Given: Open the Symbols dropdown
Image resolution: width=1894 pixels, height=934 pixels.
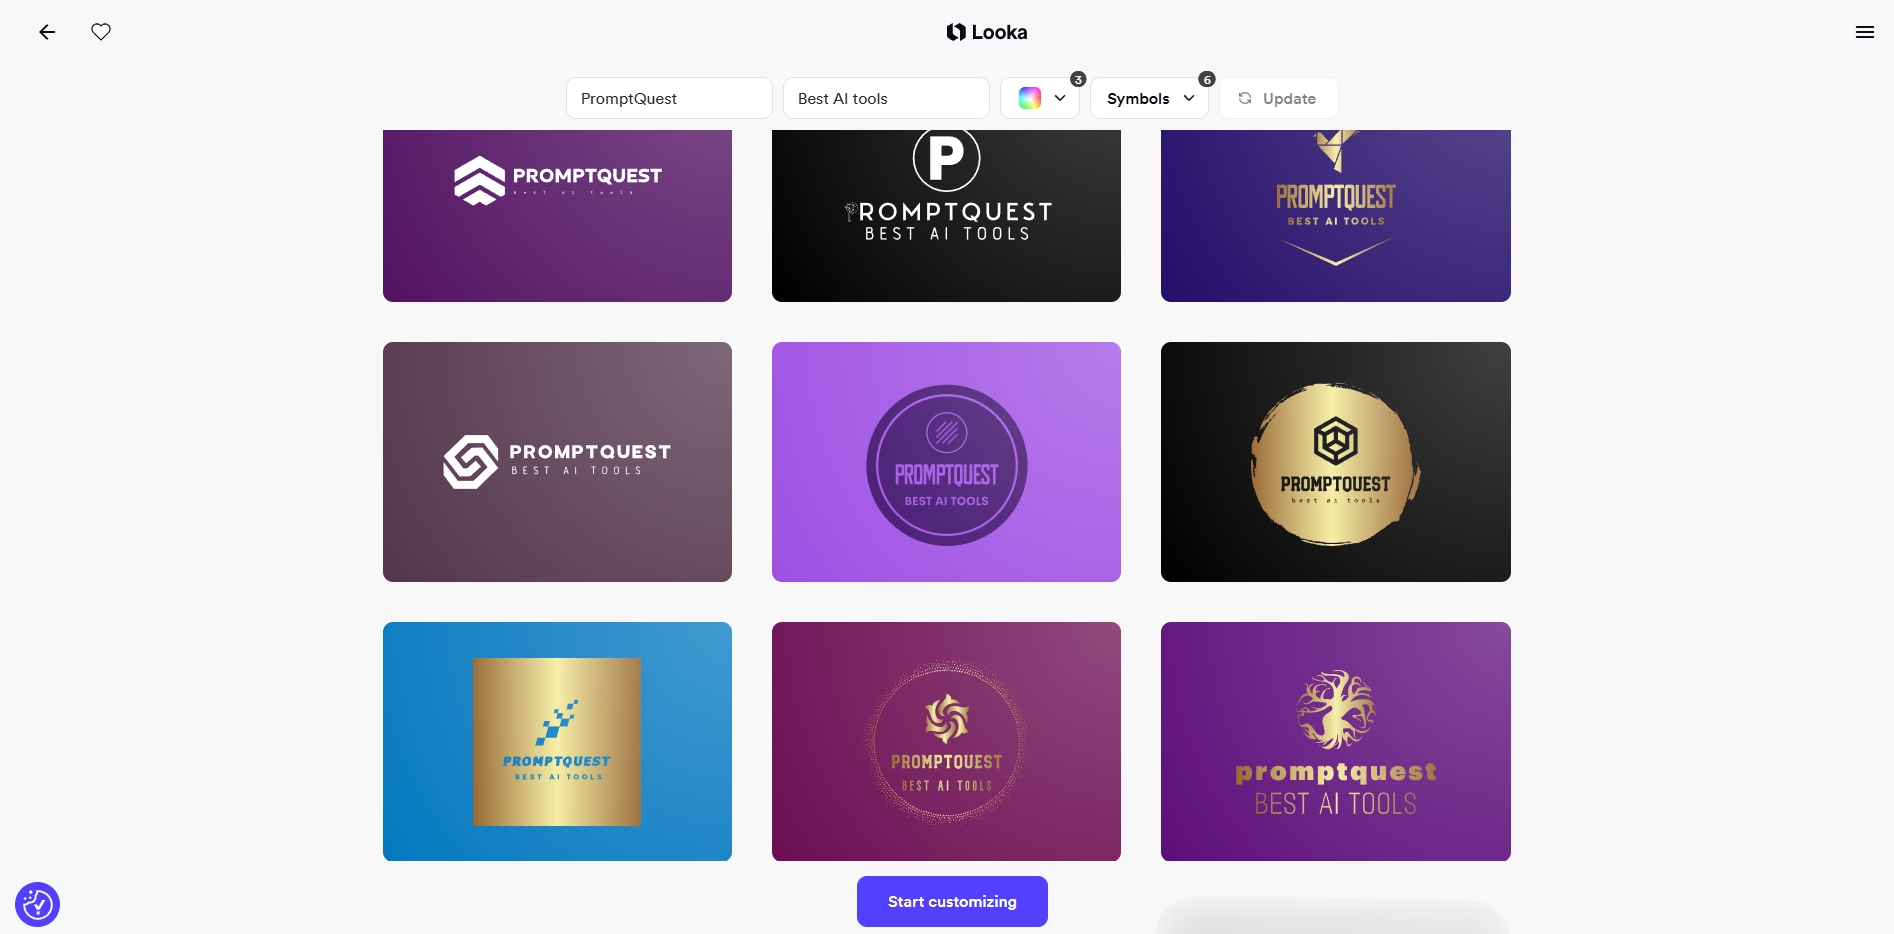Looking at the screenshot, I should (x=1149, y=98).
